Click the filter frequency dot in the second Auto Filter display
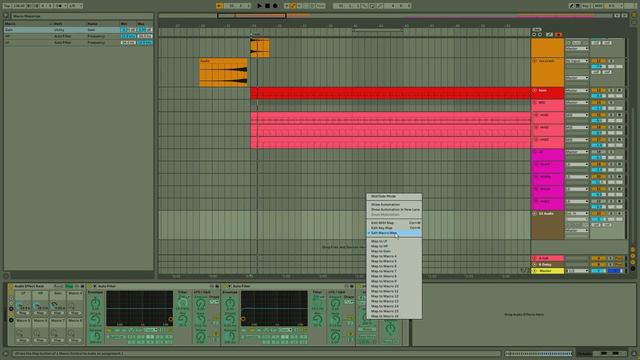Viewport: 640px width, 360px height. pos(243,320)
